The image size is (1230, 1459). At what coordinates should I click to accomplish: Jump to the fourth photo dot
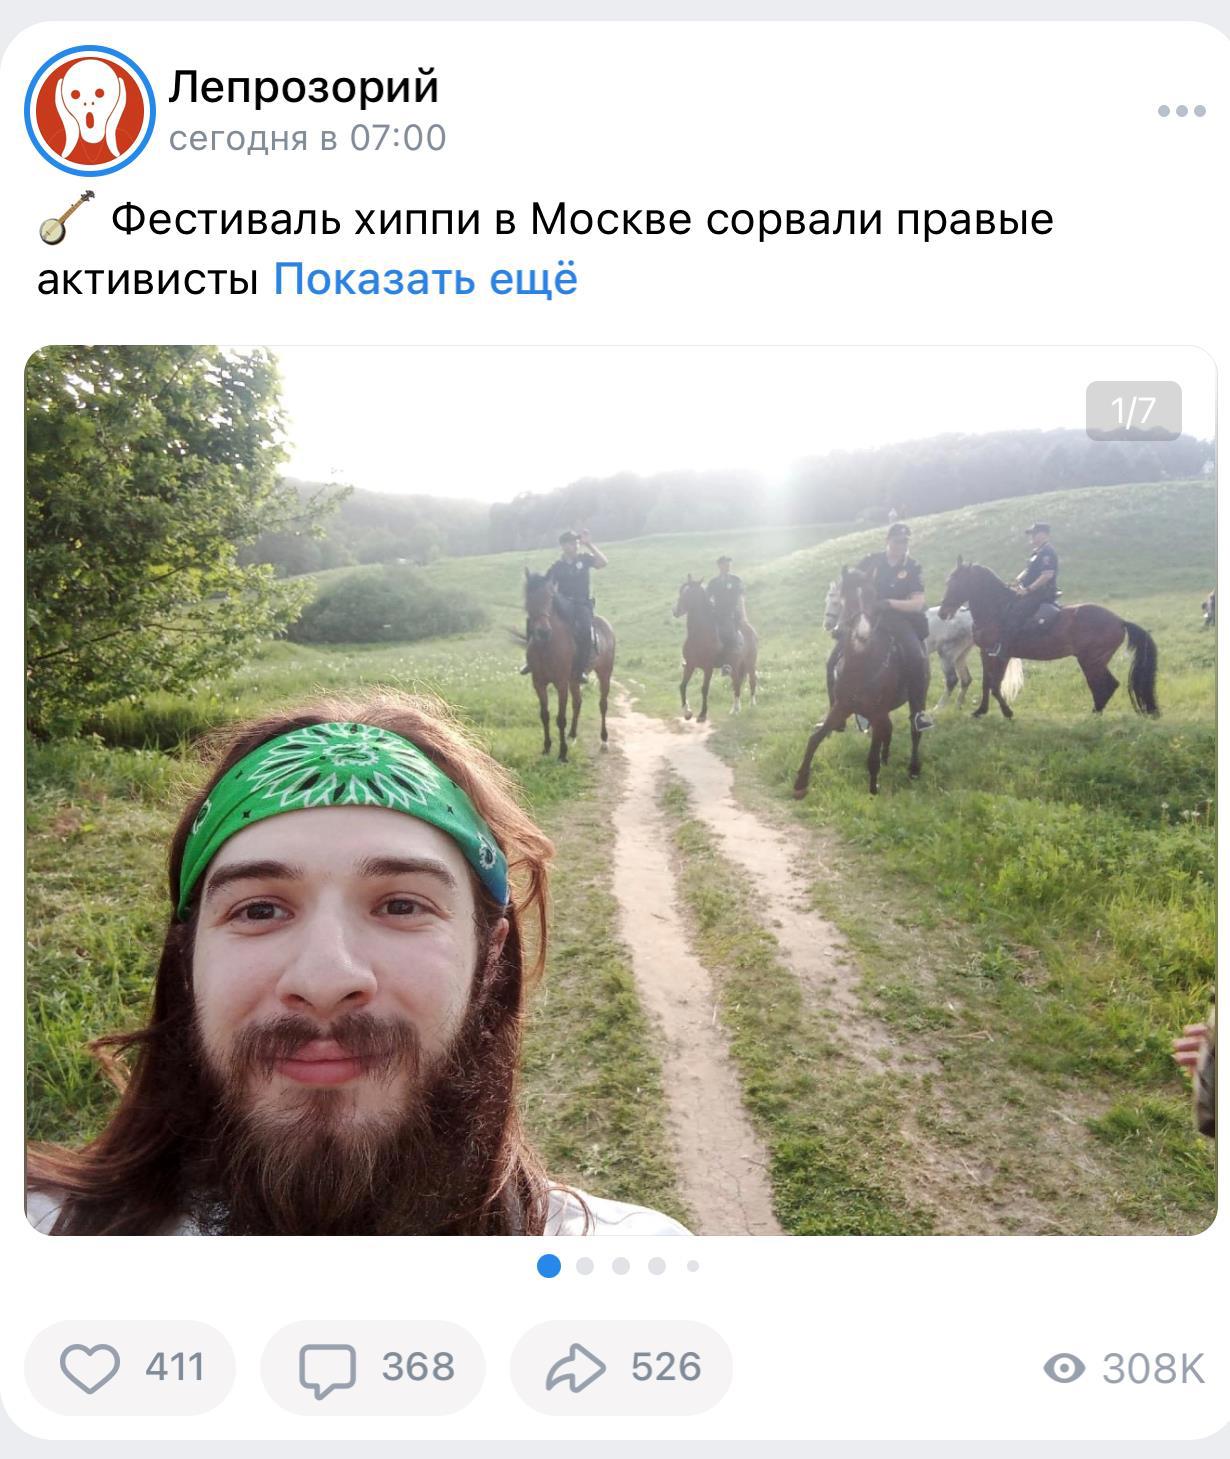click(657, 1266)
